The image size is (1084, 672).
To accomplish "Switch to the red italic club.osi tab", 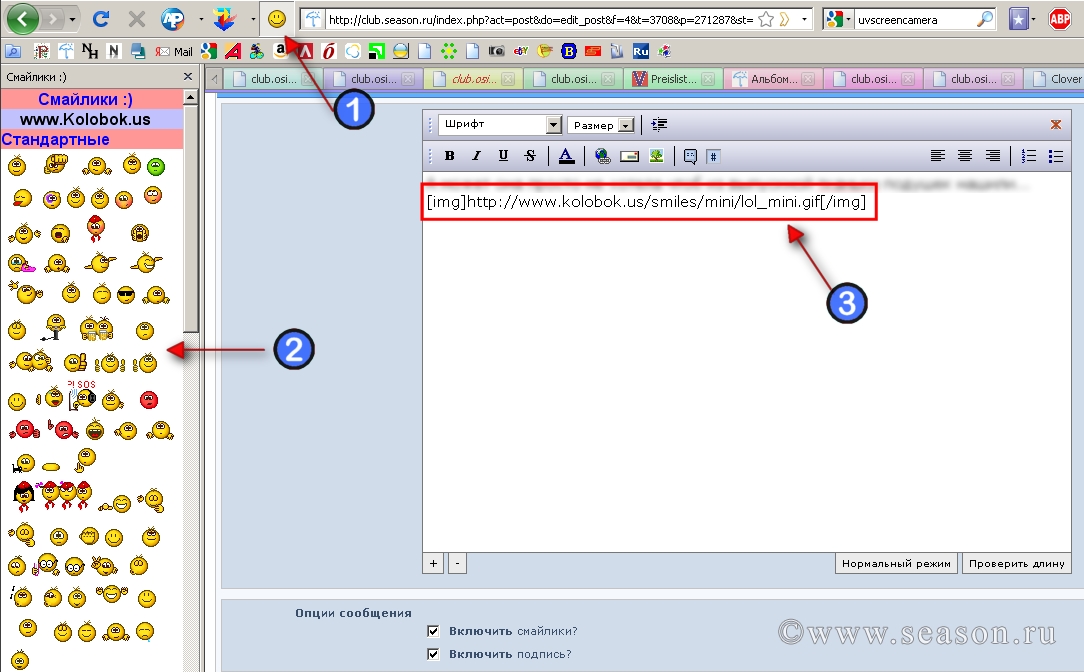I will tap(474, 79).
